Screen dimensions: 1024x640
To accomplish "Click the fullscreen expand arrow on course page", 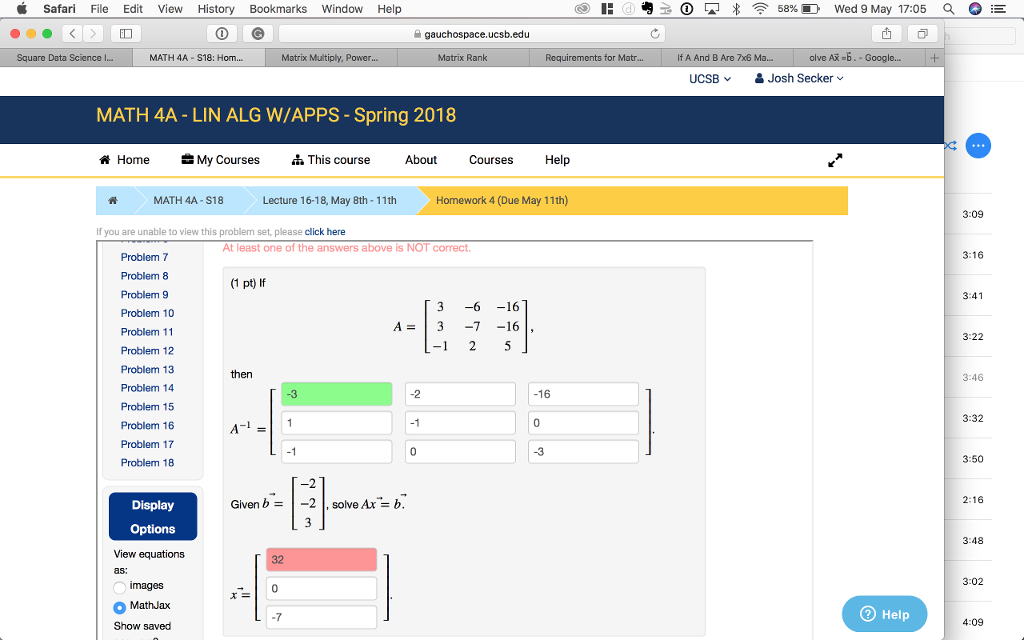I will (x=835, y=159).
